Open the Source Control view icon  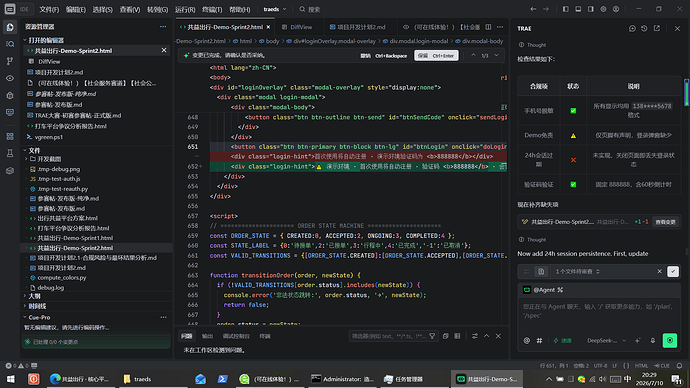(10, 61)
